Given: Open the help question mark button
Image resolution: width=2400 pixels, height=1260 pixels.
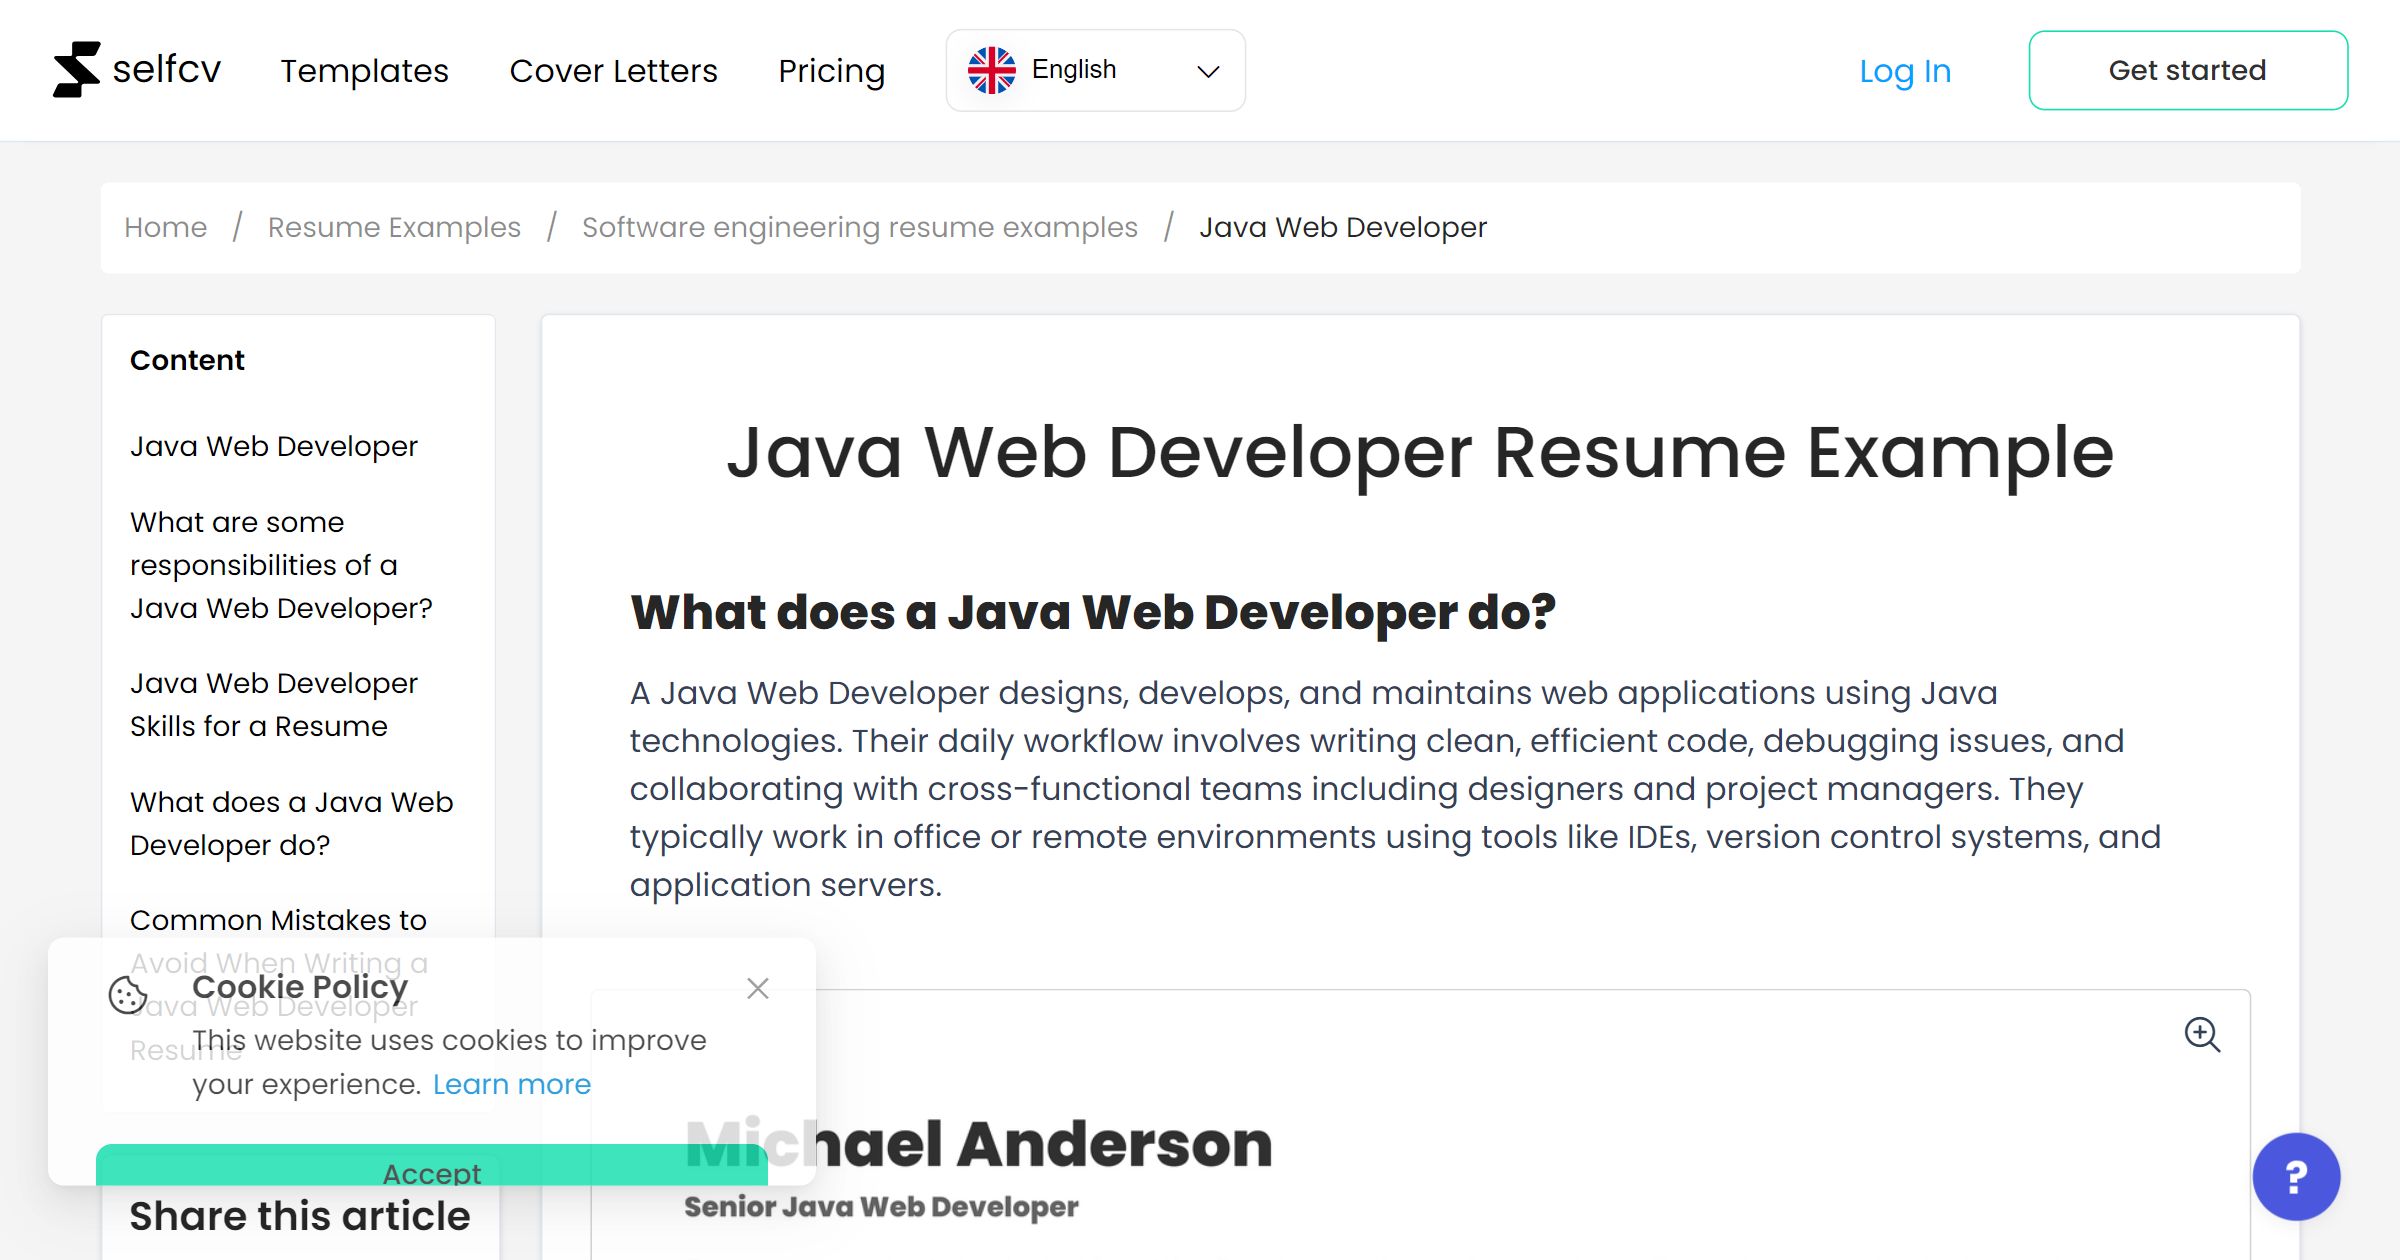Looking at the screenshot, I should pos(2296,1176).
